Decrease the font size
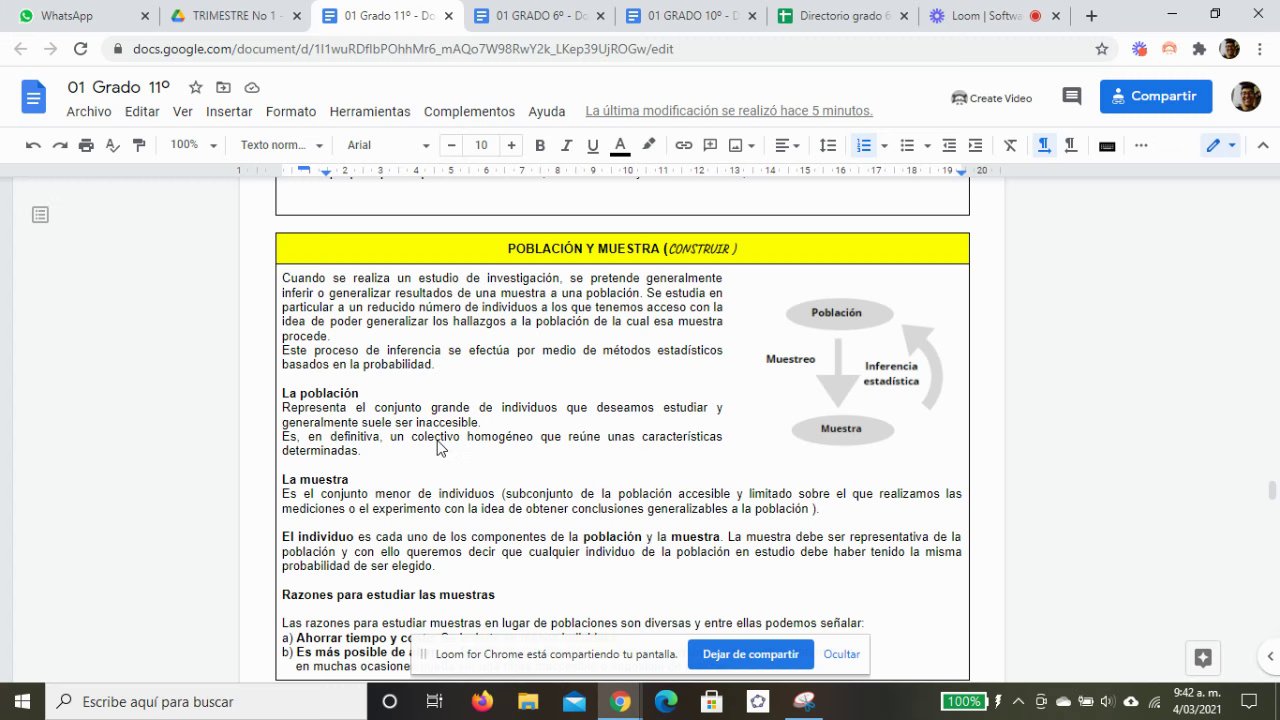This screenshot has width=1280, height=720. coord(452,145)
